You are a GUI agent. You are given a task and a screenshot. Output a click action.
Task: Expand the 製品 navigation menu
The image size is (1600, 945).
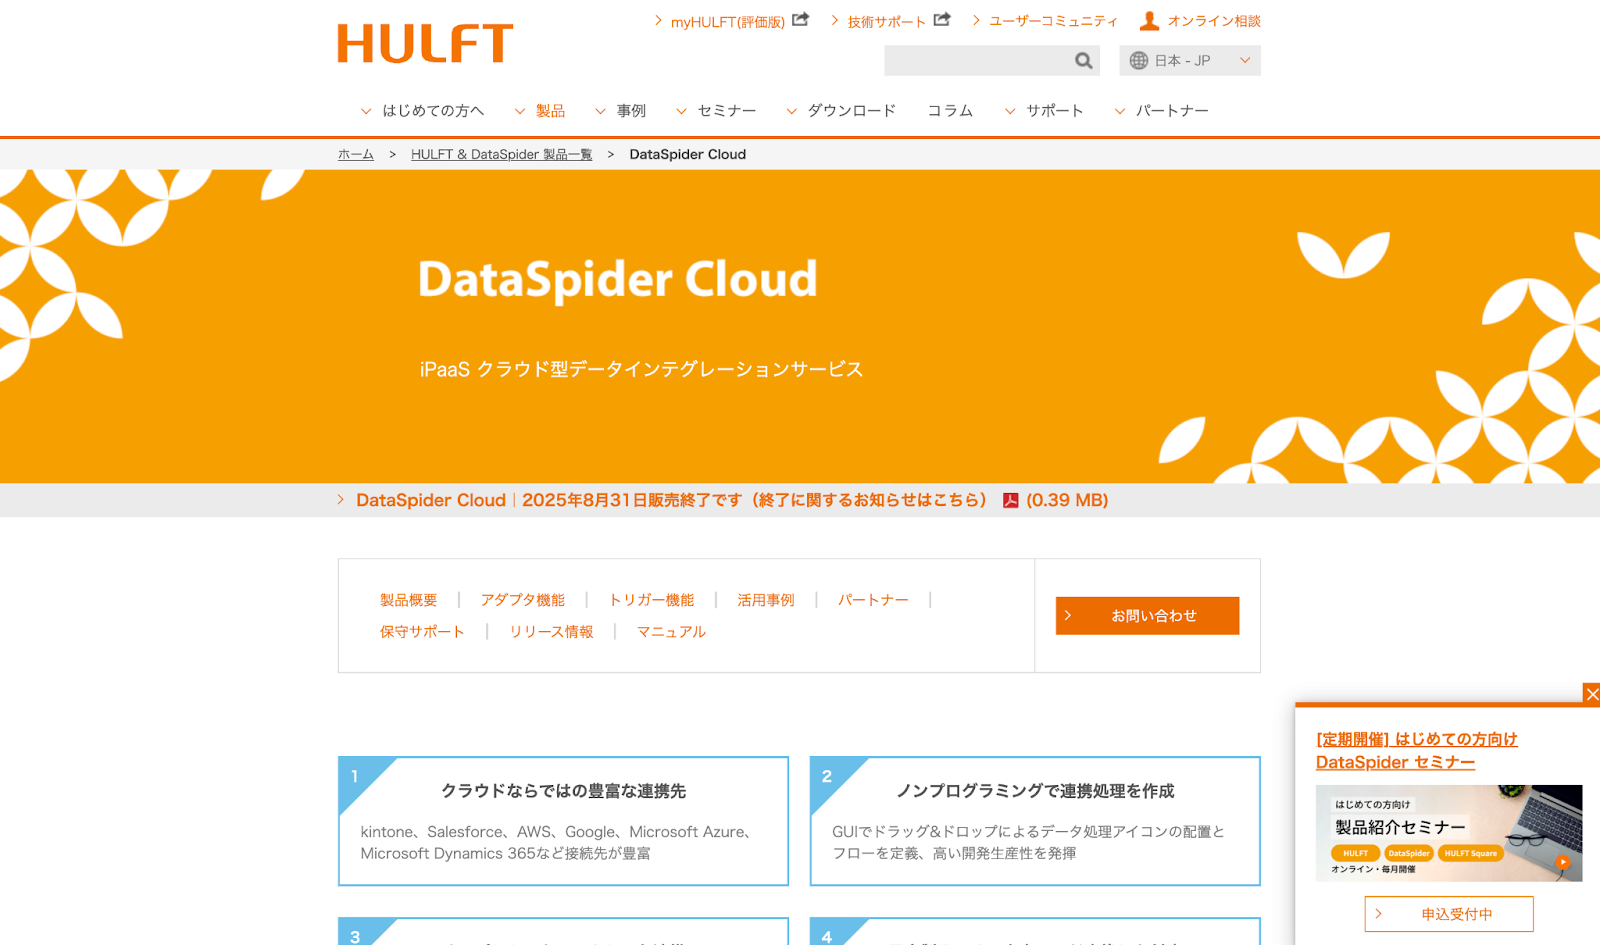tap(540, 111)
